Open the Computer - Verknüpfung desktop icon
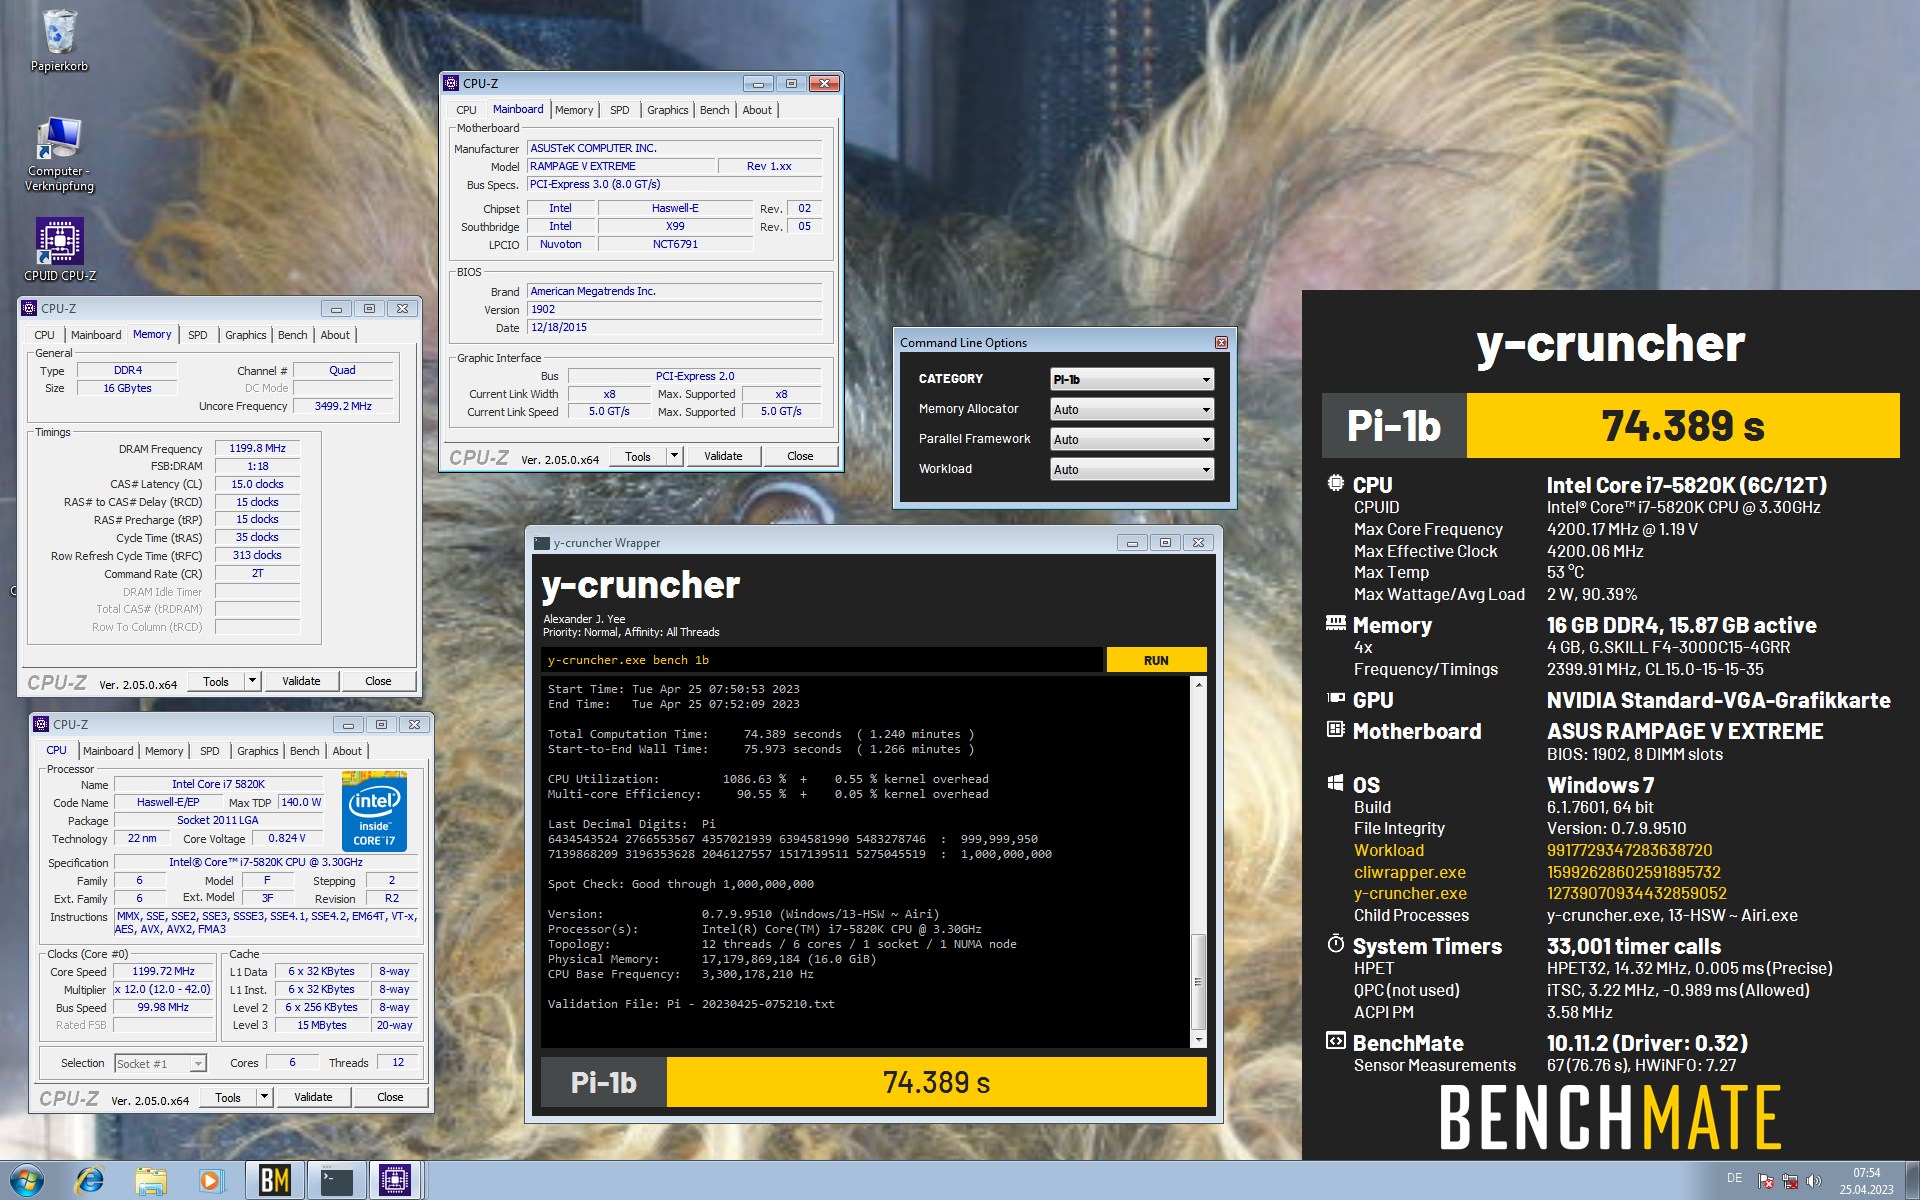The image size is (1920, 1200). pos(59,154)
